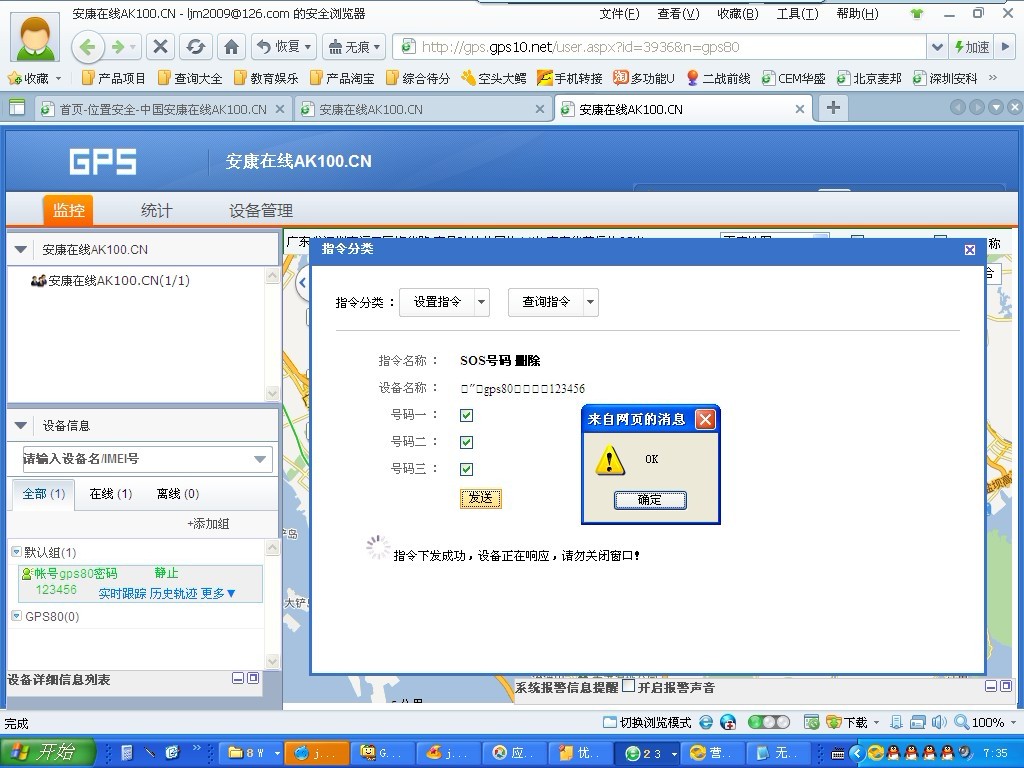Click the system tray clock 7:35
The width and height of the screenshot is (1024, 768).
pyautogui.click(x=995, y=753)
